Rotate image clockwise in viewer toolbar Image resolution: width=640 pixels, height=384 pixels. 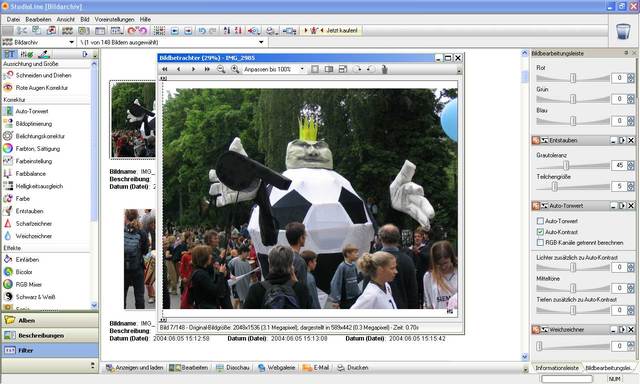click(x=357, y=69)
